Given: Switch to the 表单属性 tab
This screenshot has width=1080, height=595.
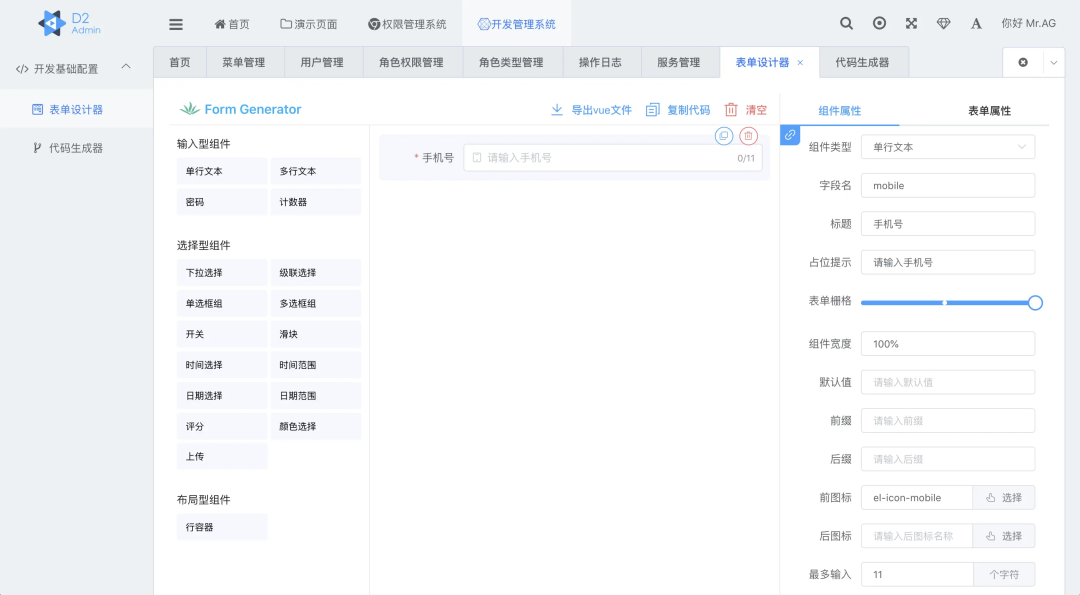Looking at the screenshot, I should tap(989, 111).
